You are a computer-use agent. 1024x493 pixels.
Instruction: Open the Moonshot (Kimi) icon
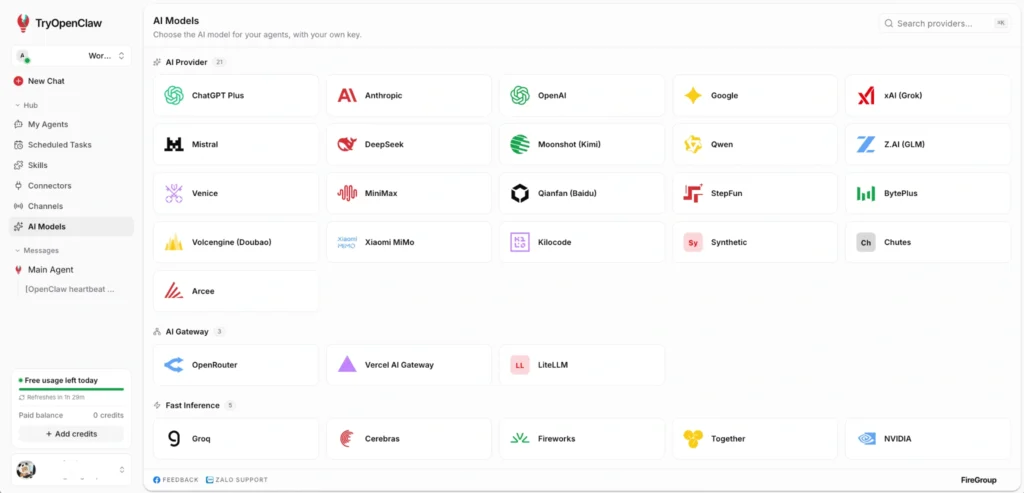pyautogui.click(x=520, y=144)
